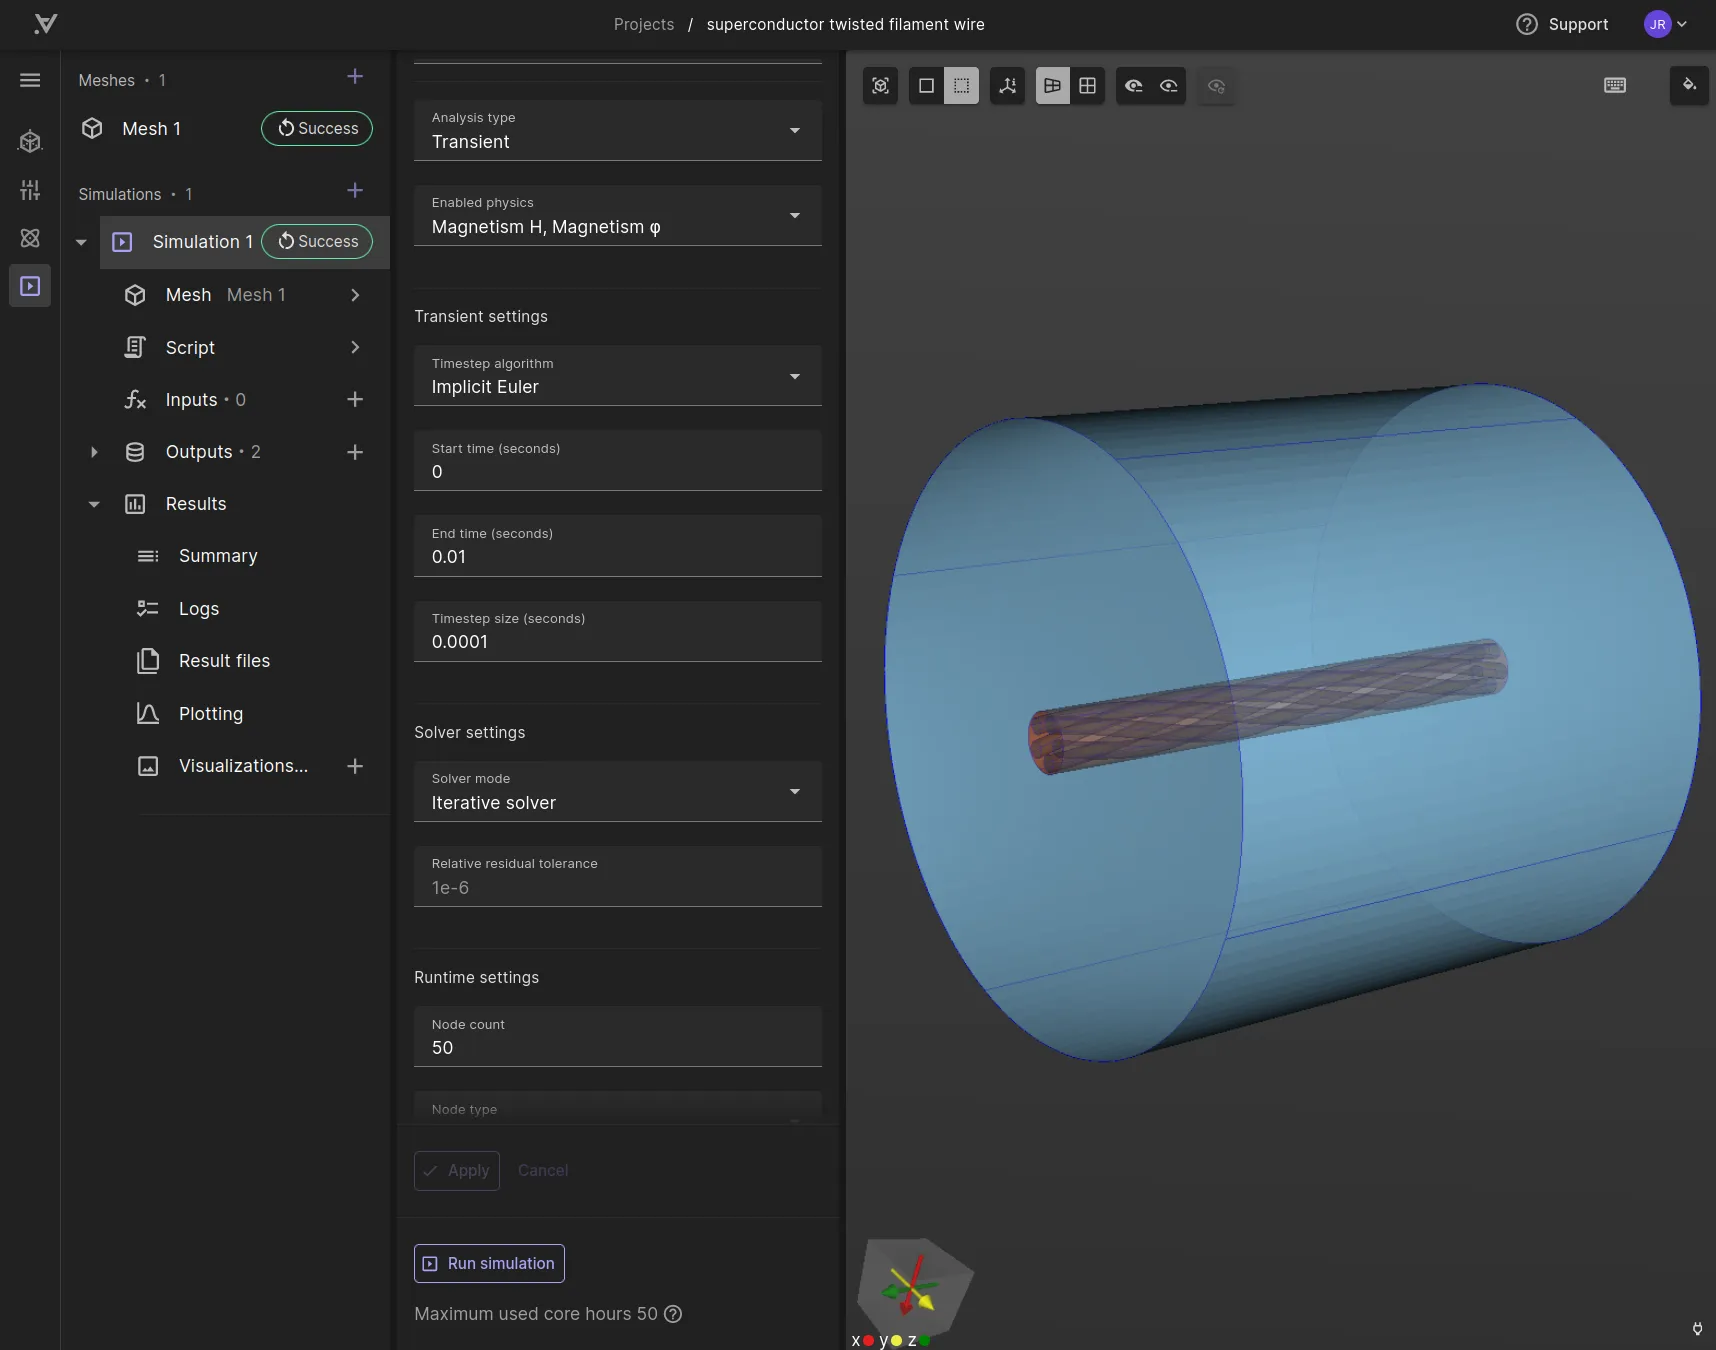Image resolution: width=1716 pixels, height=1350 pixels.
Task: Open keyboard shortcuts panel
Action: click(1615, 86)
